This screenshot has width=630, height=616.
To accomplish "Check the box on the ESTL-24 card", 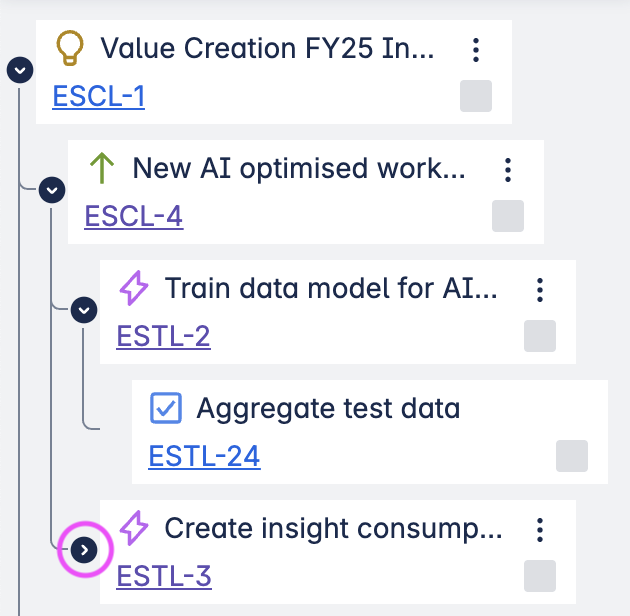I will (572, 456).
